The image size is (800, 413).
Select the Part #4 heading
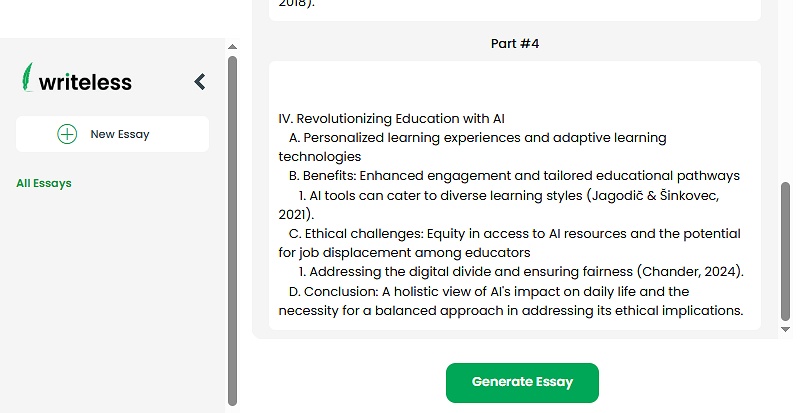[x=515, y=44]
